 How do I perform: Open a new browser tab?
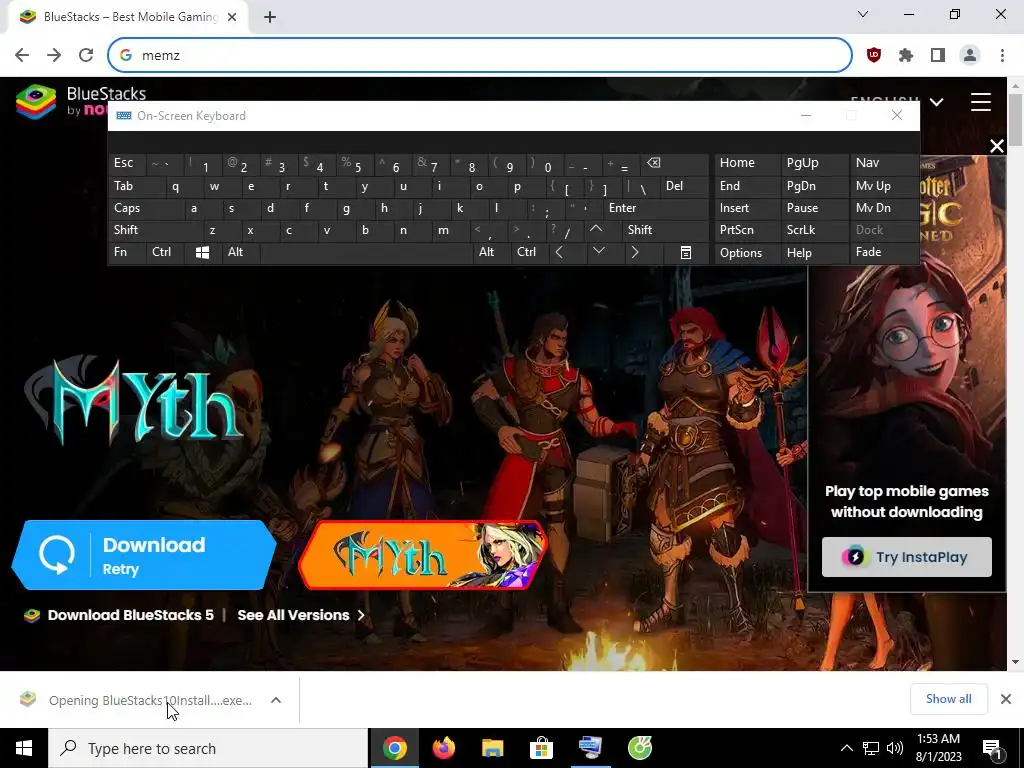[270, 17]
